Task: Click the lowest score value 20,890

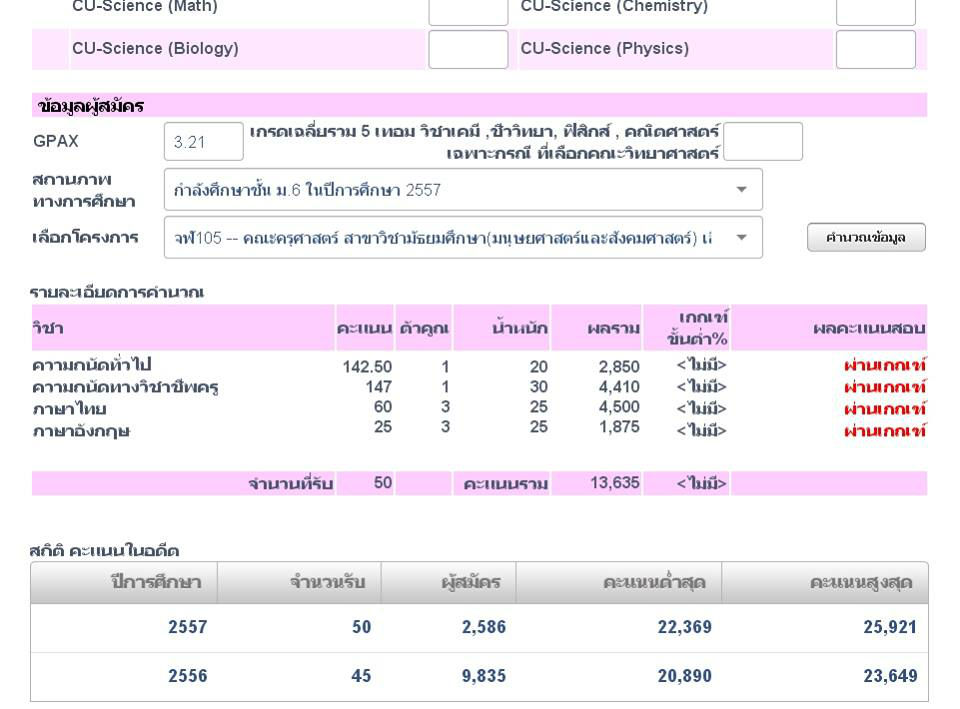Action: click(x=684, y=677)
